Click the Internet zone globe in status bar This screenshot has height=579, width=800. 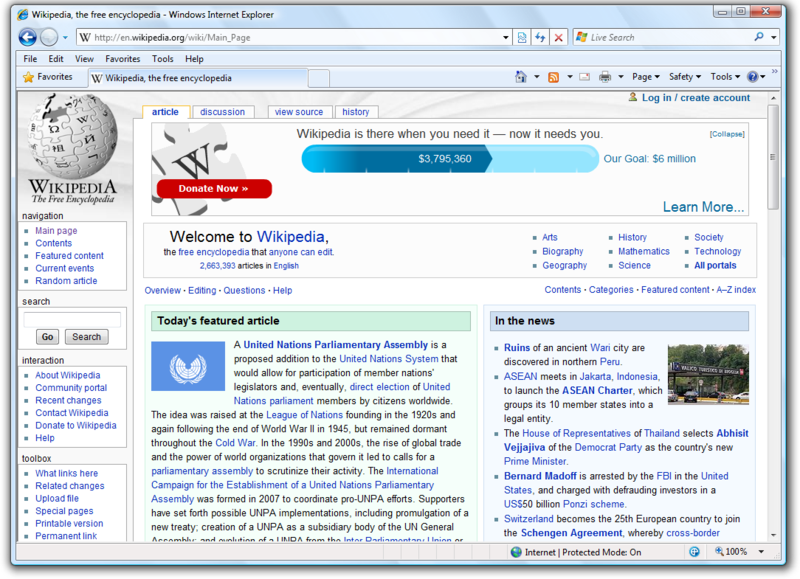tap(516, 552)
